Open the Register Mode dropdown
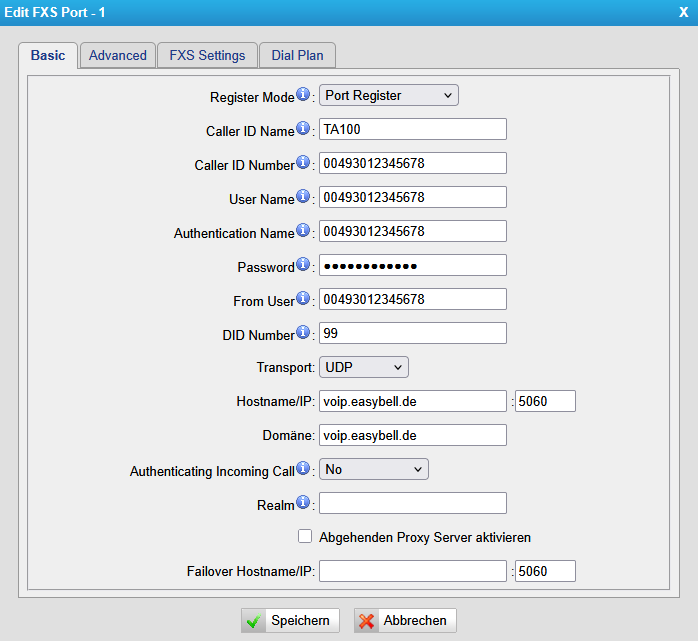698x641 pixels. 388,96
